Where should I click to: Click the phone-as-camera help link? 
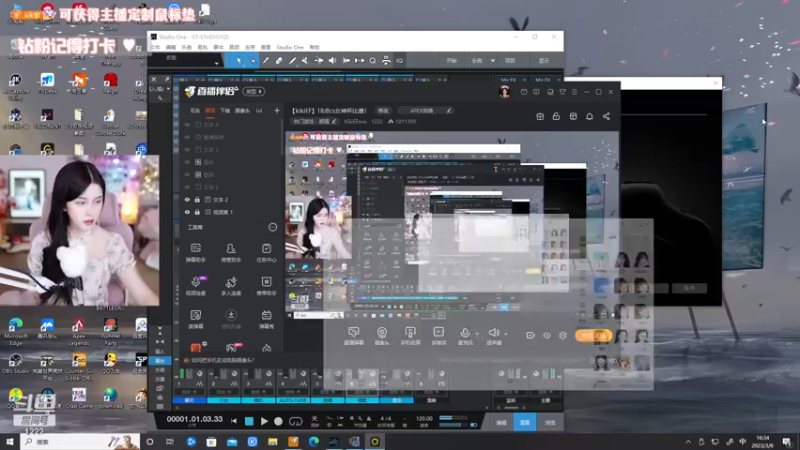tap(222, 360)
